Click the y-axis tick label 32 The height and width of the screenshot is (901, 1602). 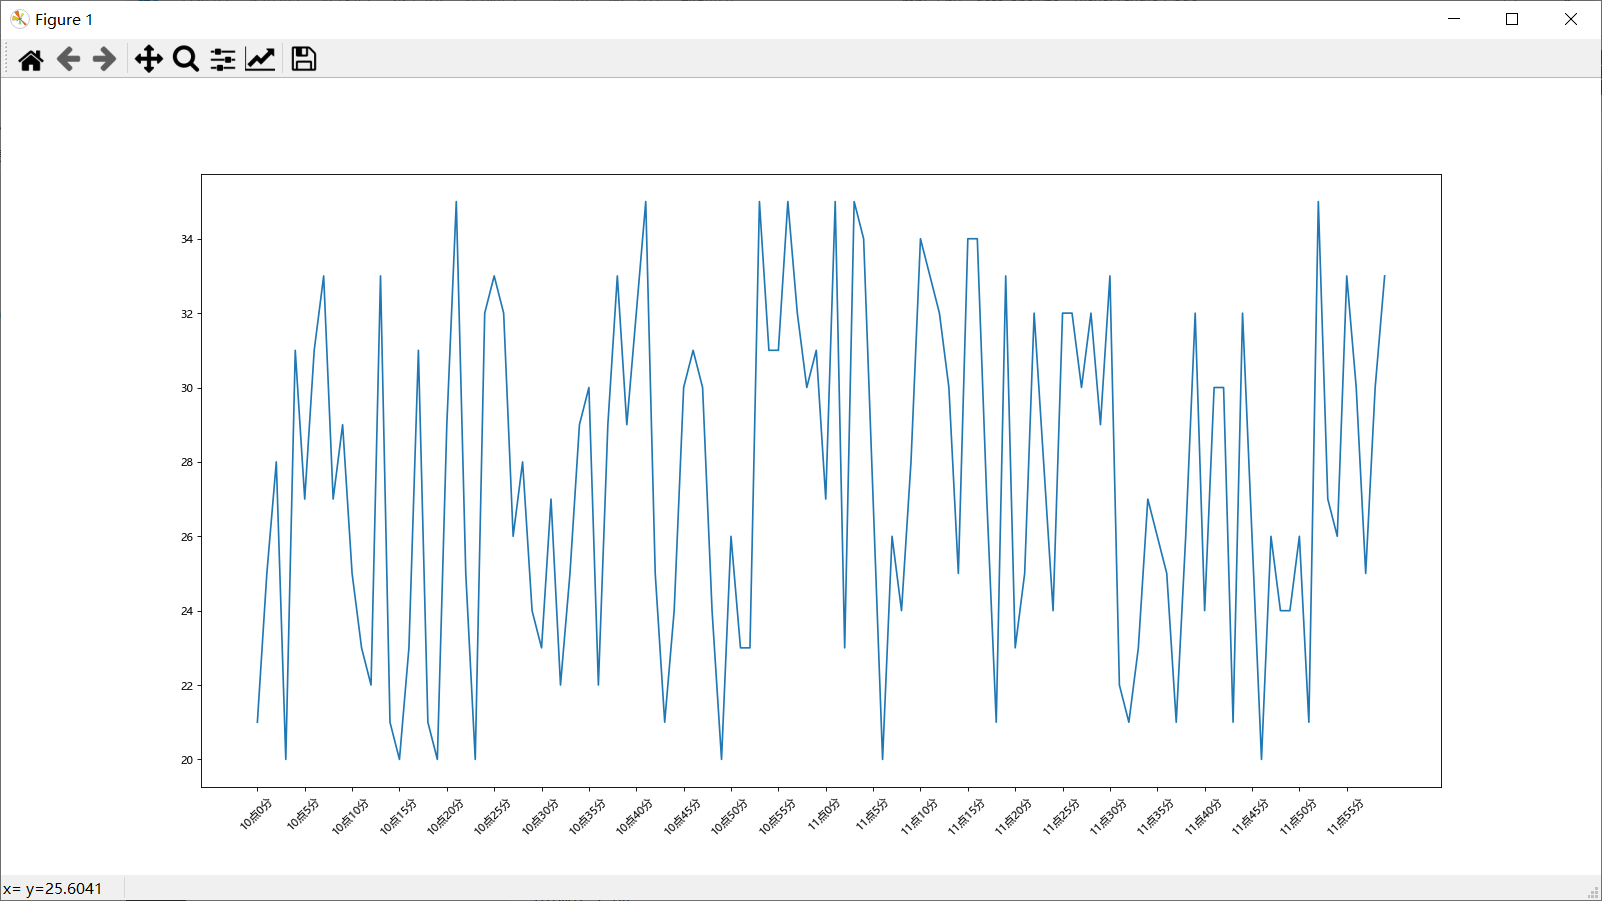click(187, 314)
